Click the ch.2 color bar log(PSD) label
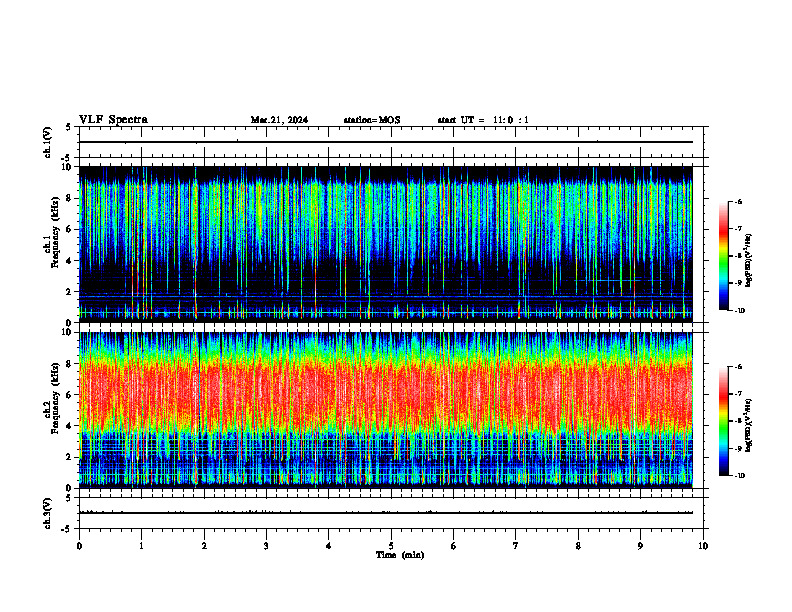The image size is (792, 612). tap(749, 425)
